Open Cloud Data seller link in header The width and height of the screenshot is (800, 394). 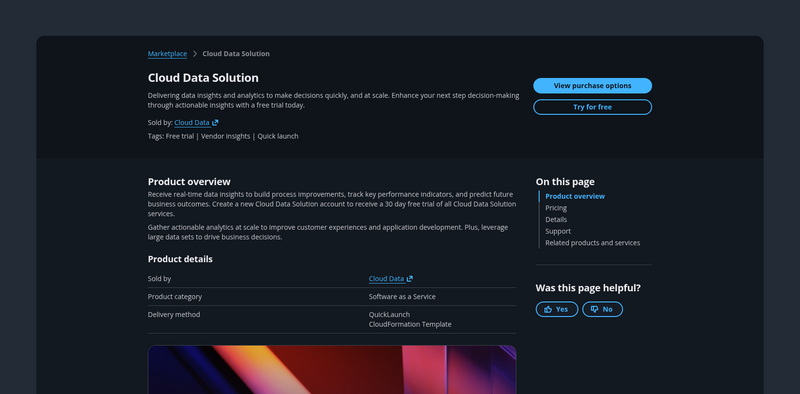[x=192, y=122]
